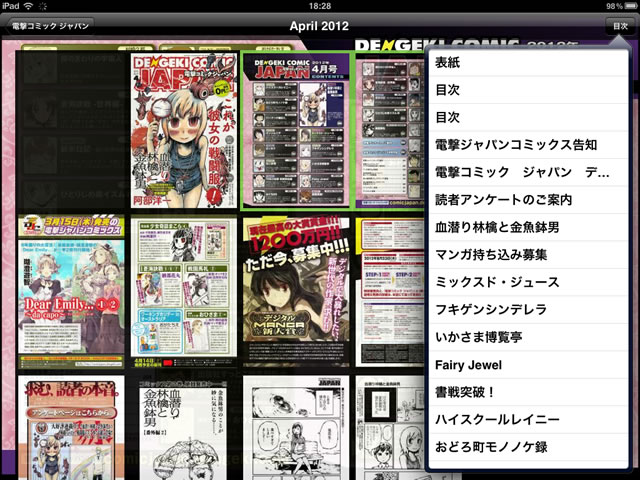Open 書戦突破！ chapter
The width and height of the screenshot is (640, 480).
[529, 392]
